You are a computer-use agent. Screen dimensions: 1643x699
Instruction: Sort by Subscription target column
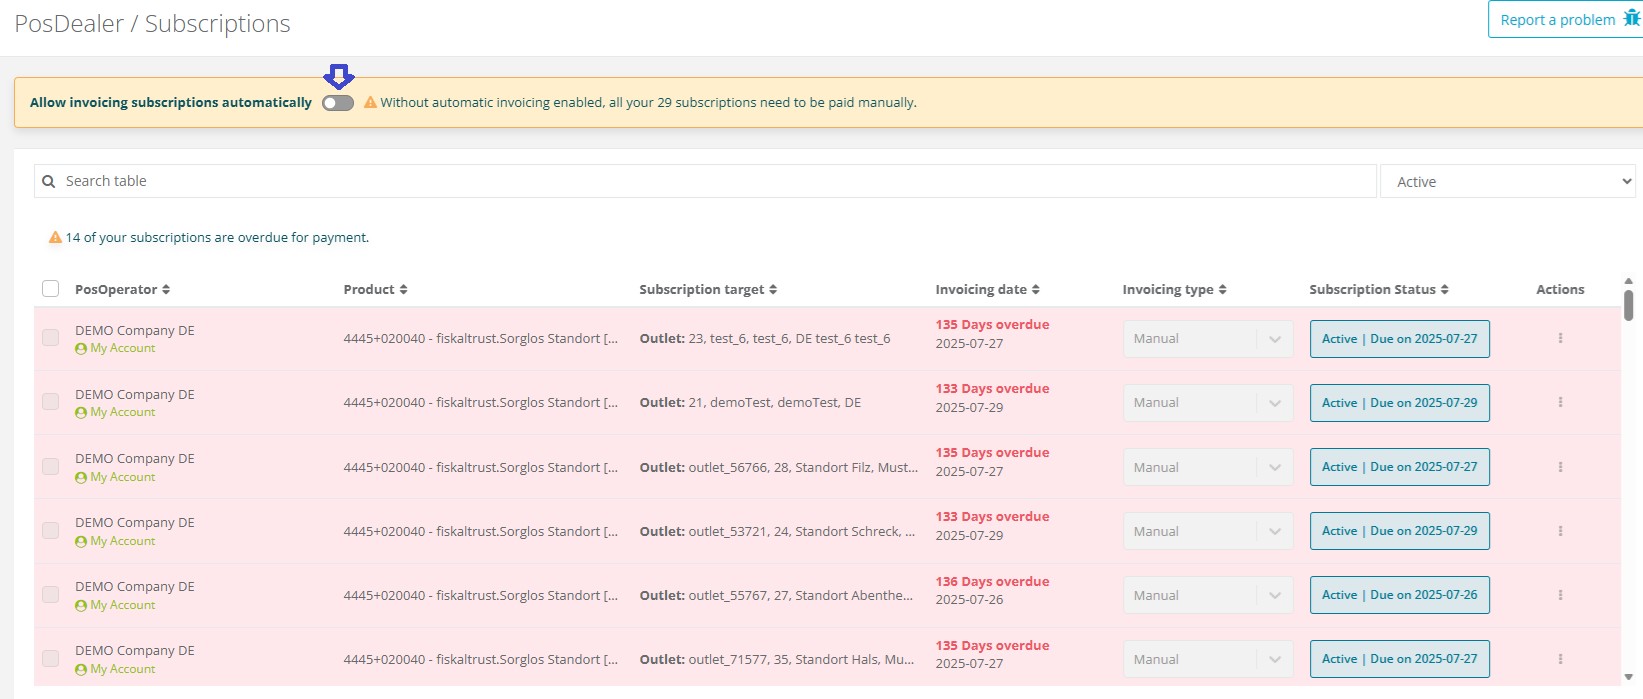click(x=773, y=290)
